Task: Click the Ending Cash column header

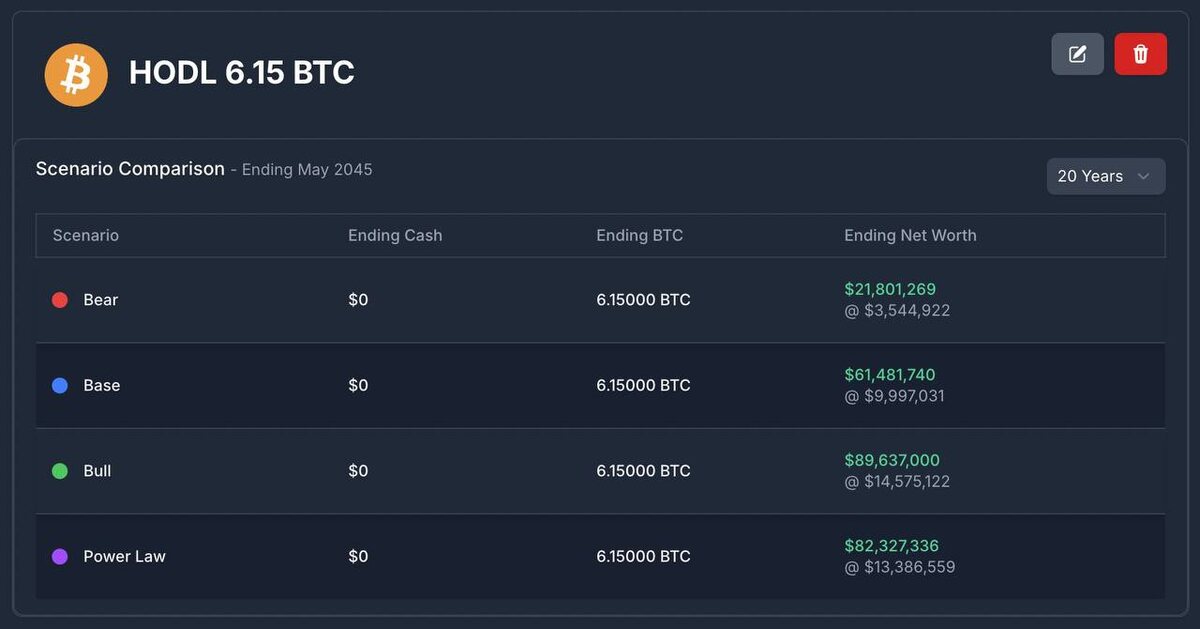Action: pos(395,236)
